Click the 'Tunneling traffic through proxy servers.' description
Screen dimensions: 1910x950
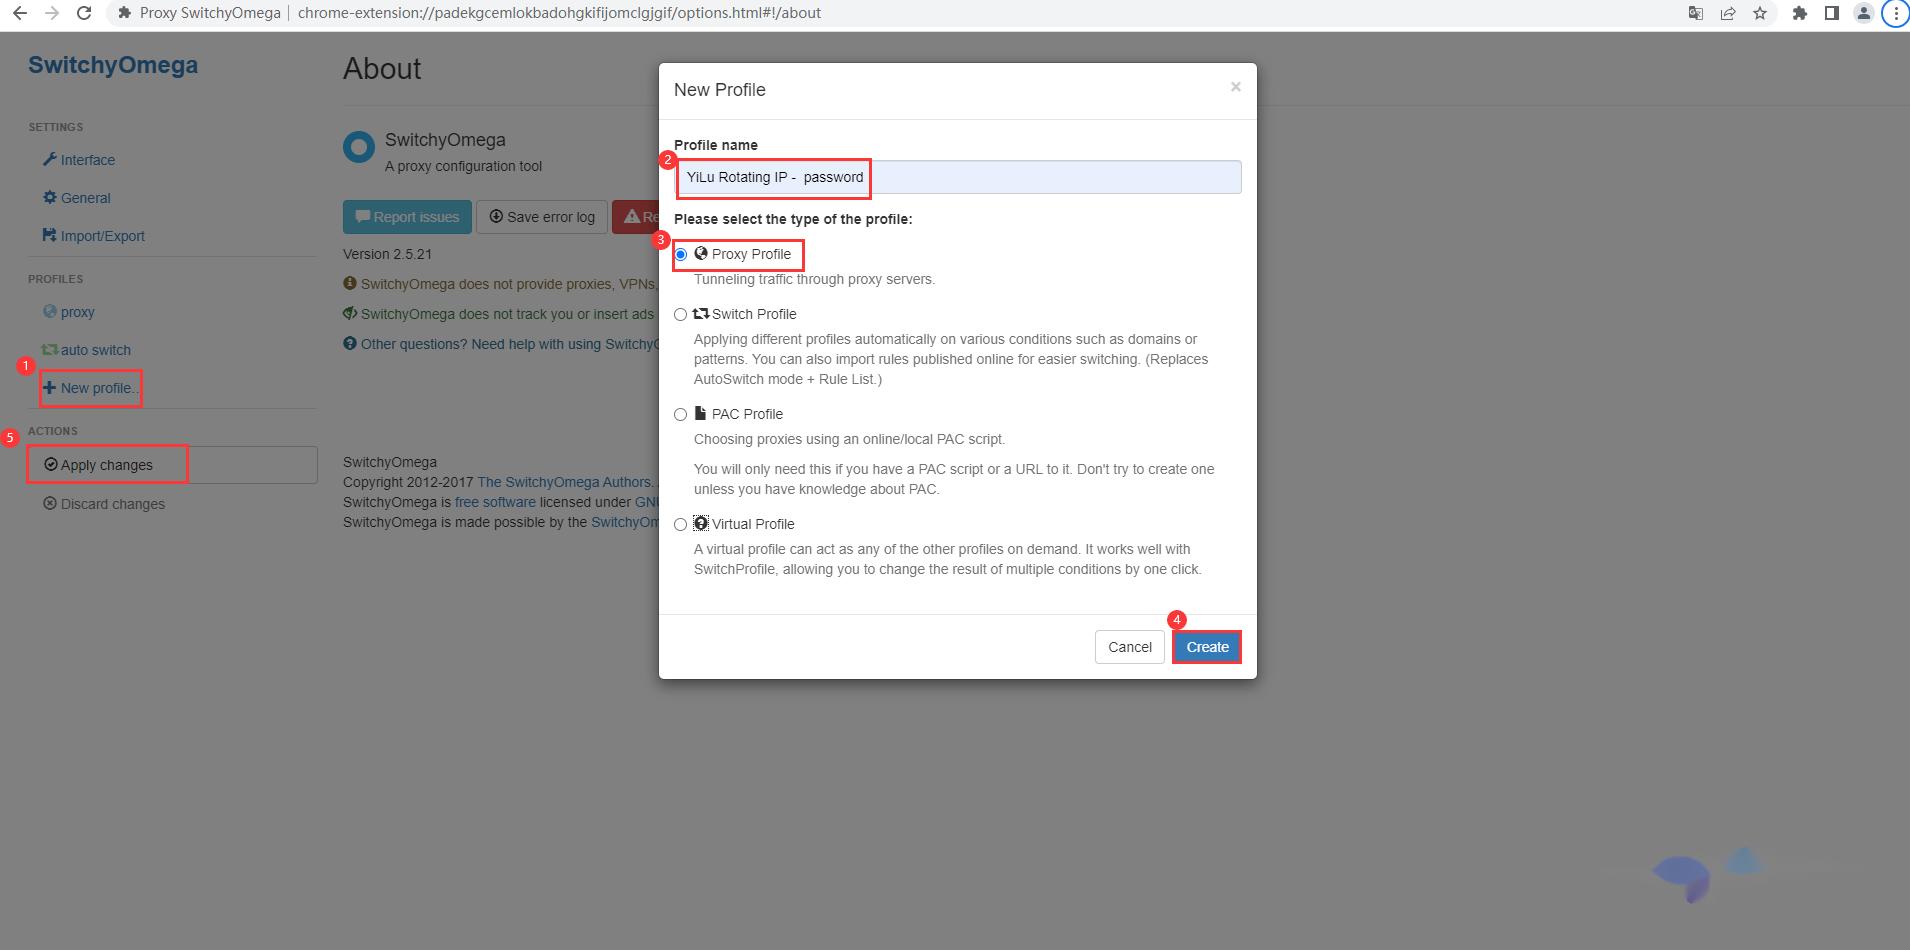[814, 279]
